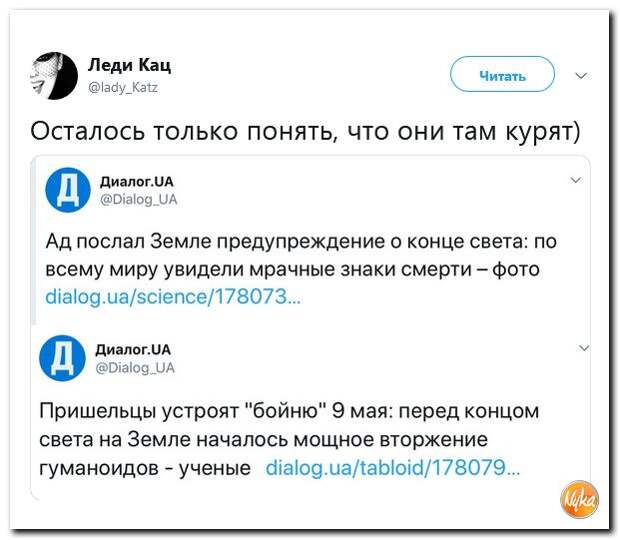
Task: Open Диалог.UA name in first quoted tweet
Action: [x=136, y=181]
